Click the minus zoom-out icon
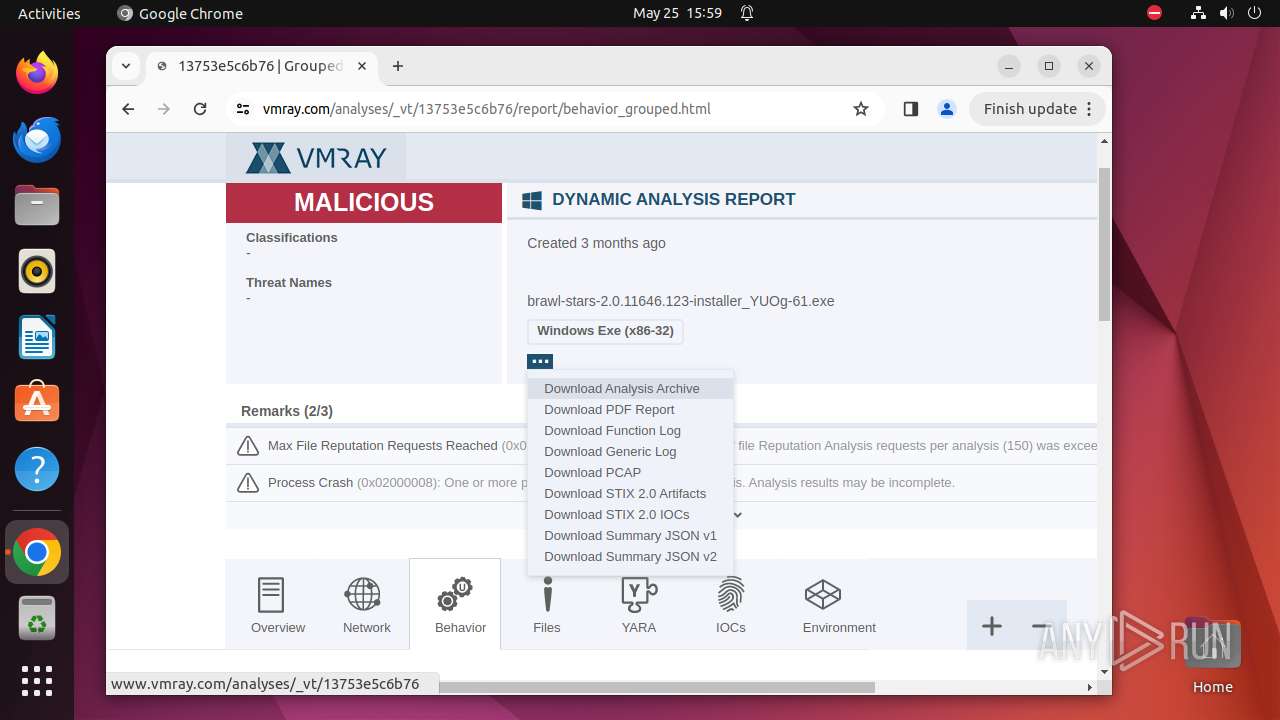 [1040, 626]
